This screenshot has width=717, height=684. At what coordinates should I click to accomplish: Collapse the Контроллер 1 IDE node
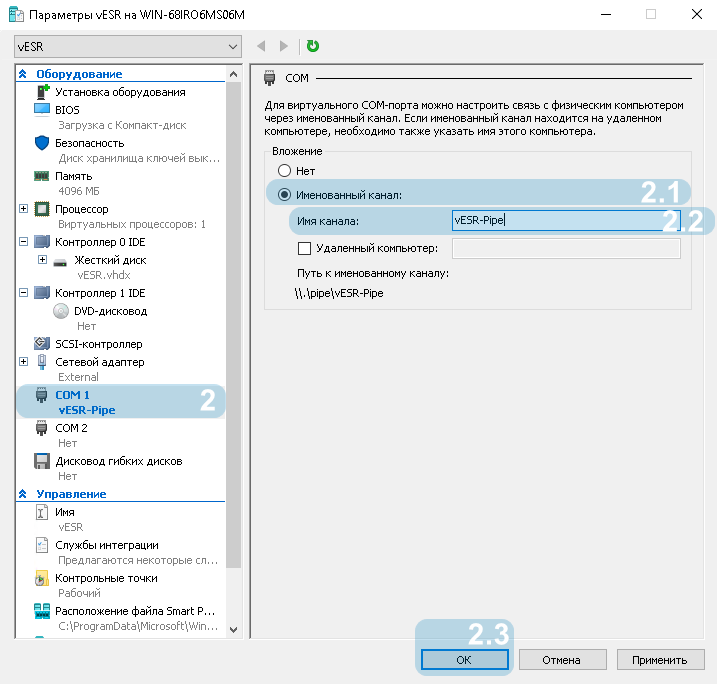tap(23, 293)
